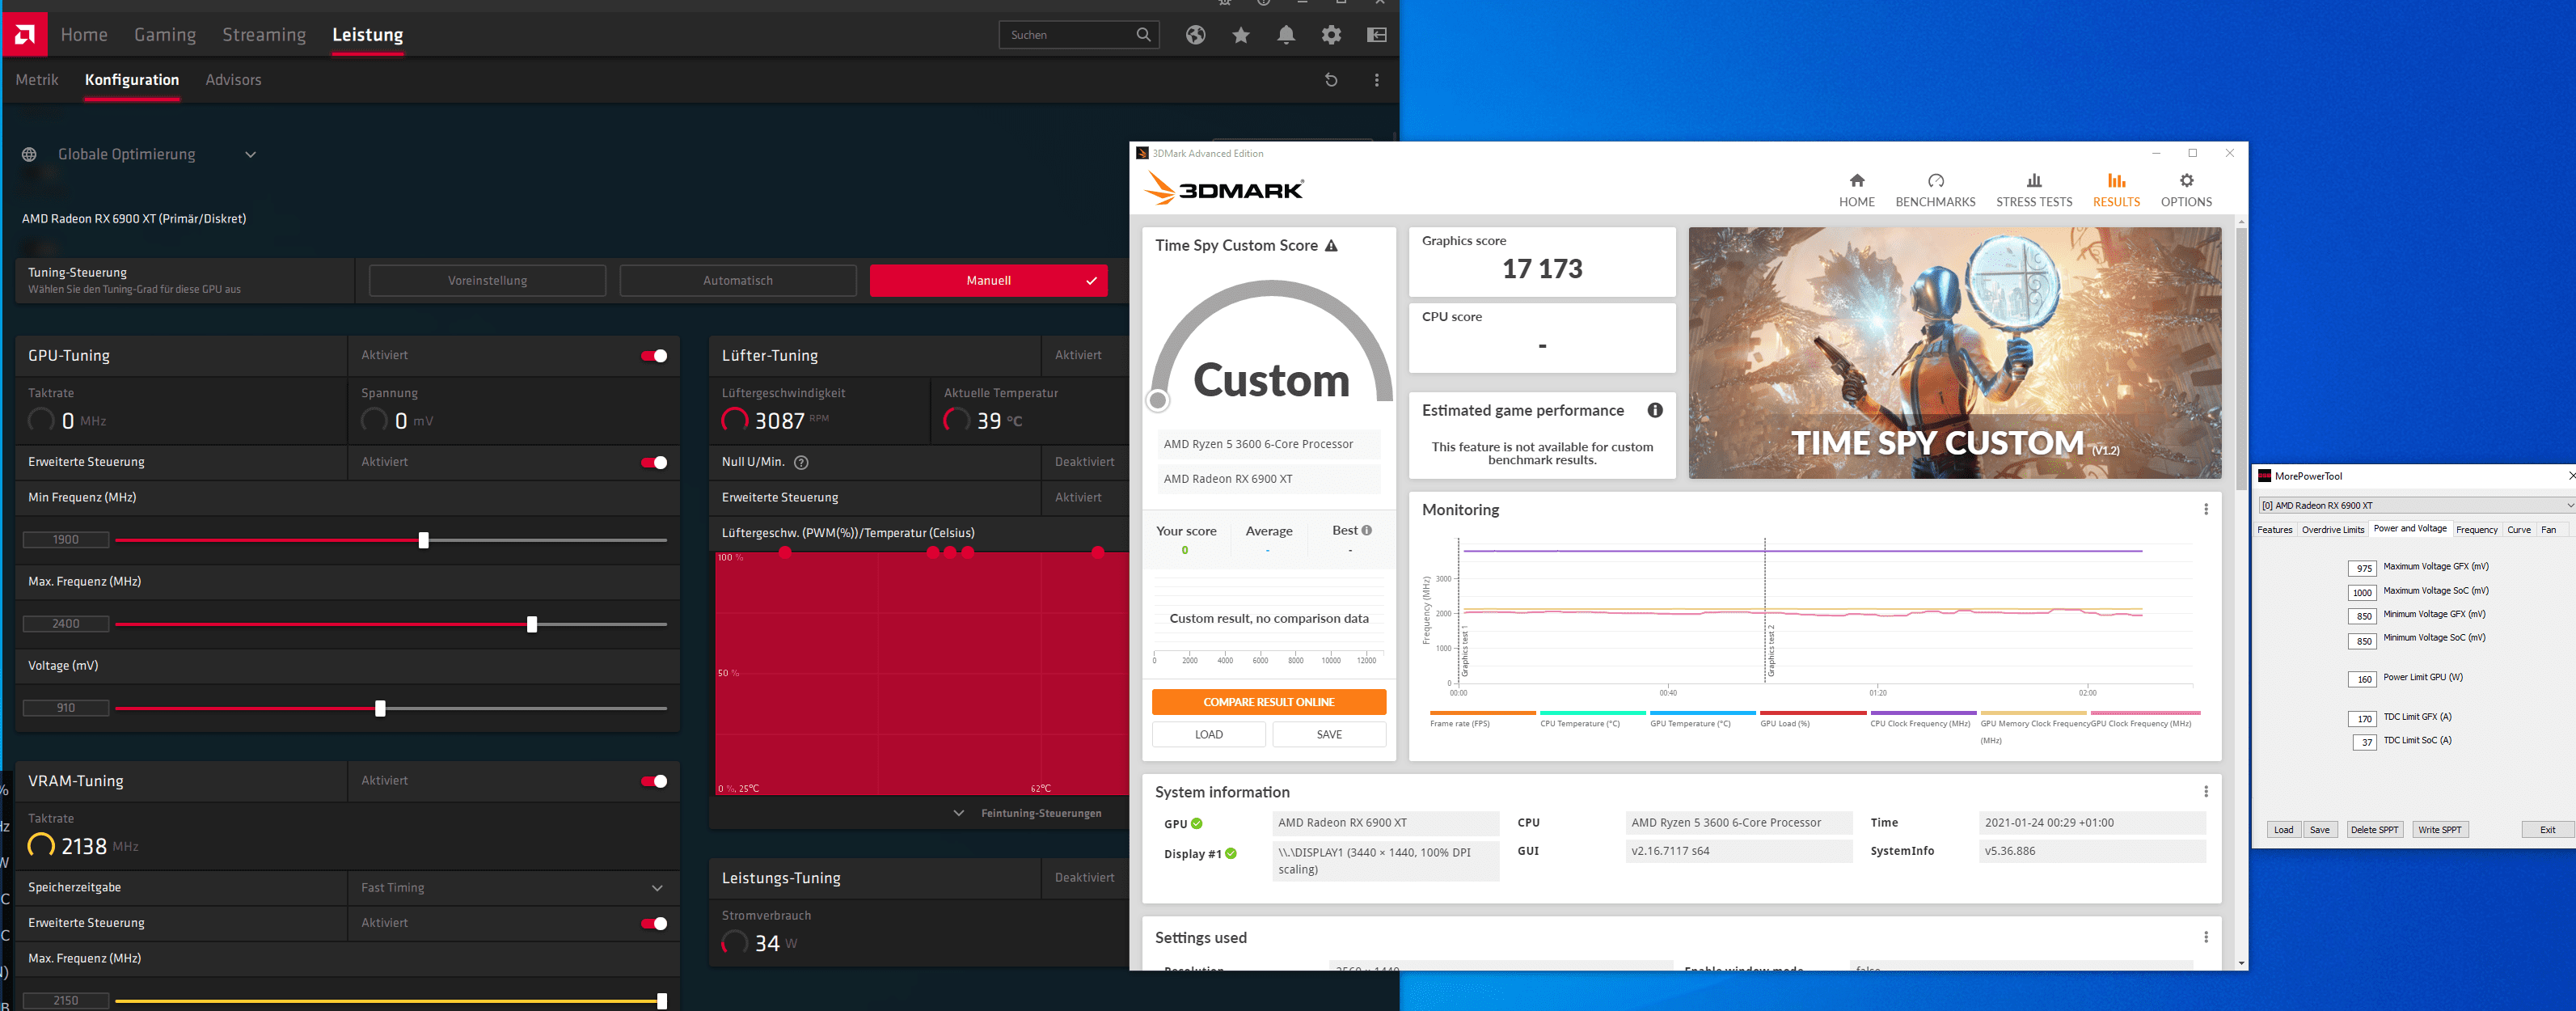
Task: Open MorePowerTool Curve tab
Action: coord(2518,530)
